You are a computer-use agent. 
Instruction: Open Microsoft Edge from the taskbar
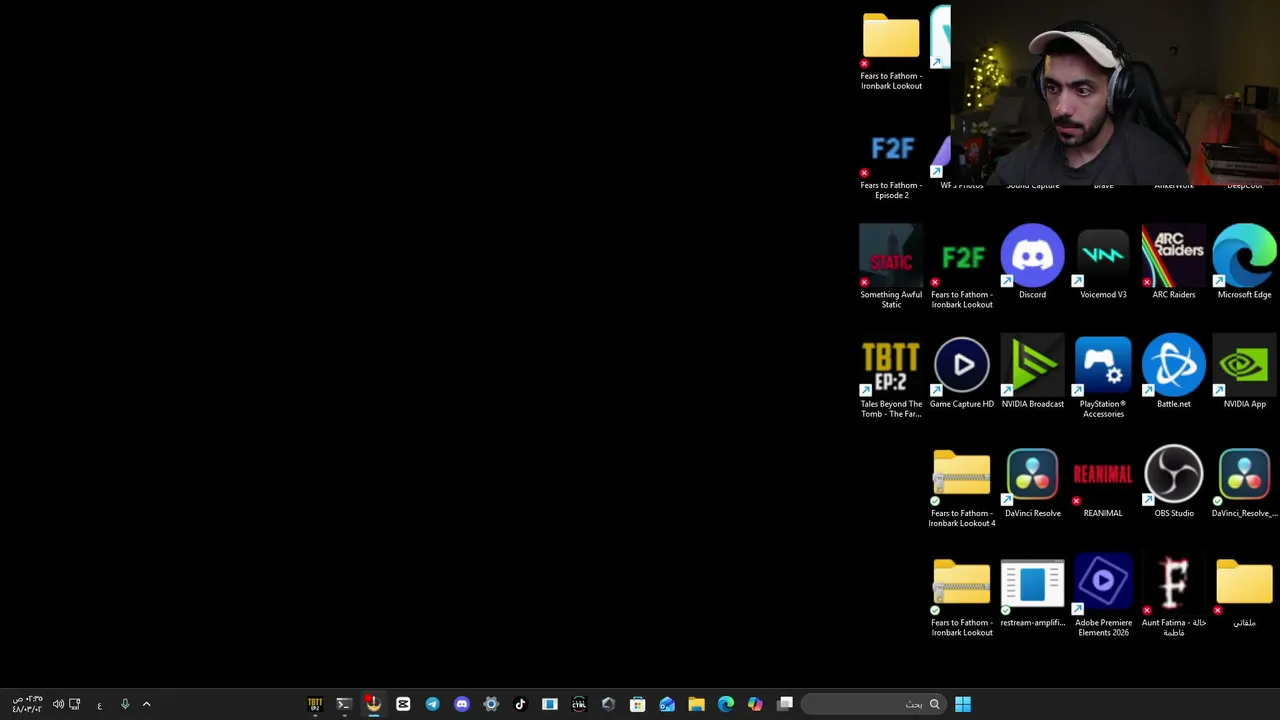[x=726, y=704]
